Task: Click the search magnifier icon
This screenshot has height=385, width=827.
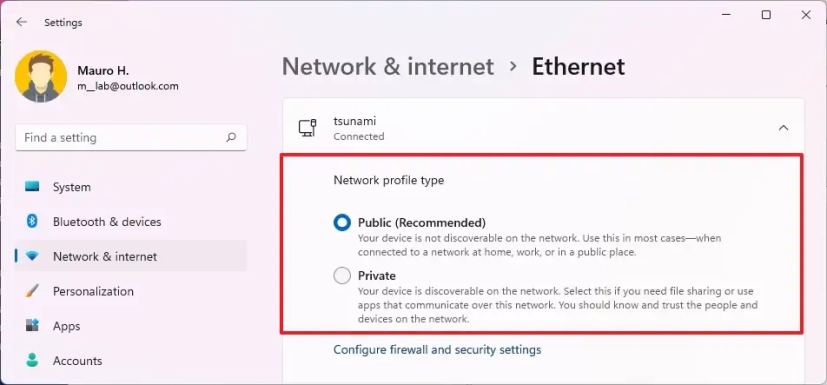Action: point(231,138)
